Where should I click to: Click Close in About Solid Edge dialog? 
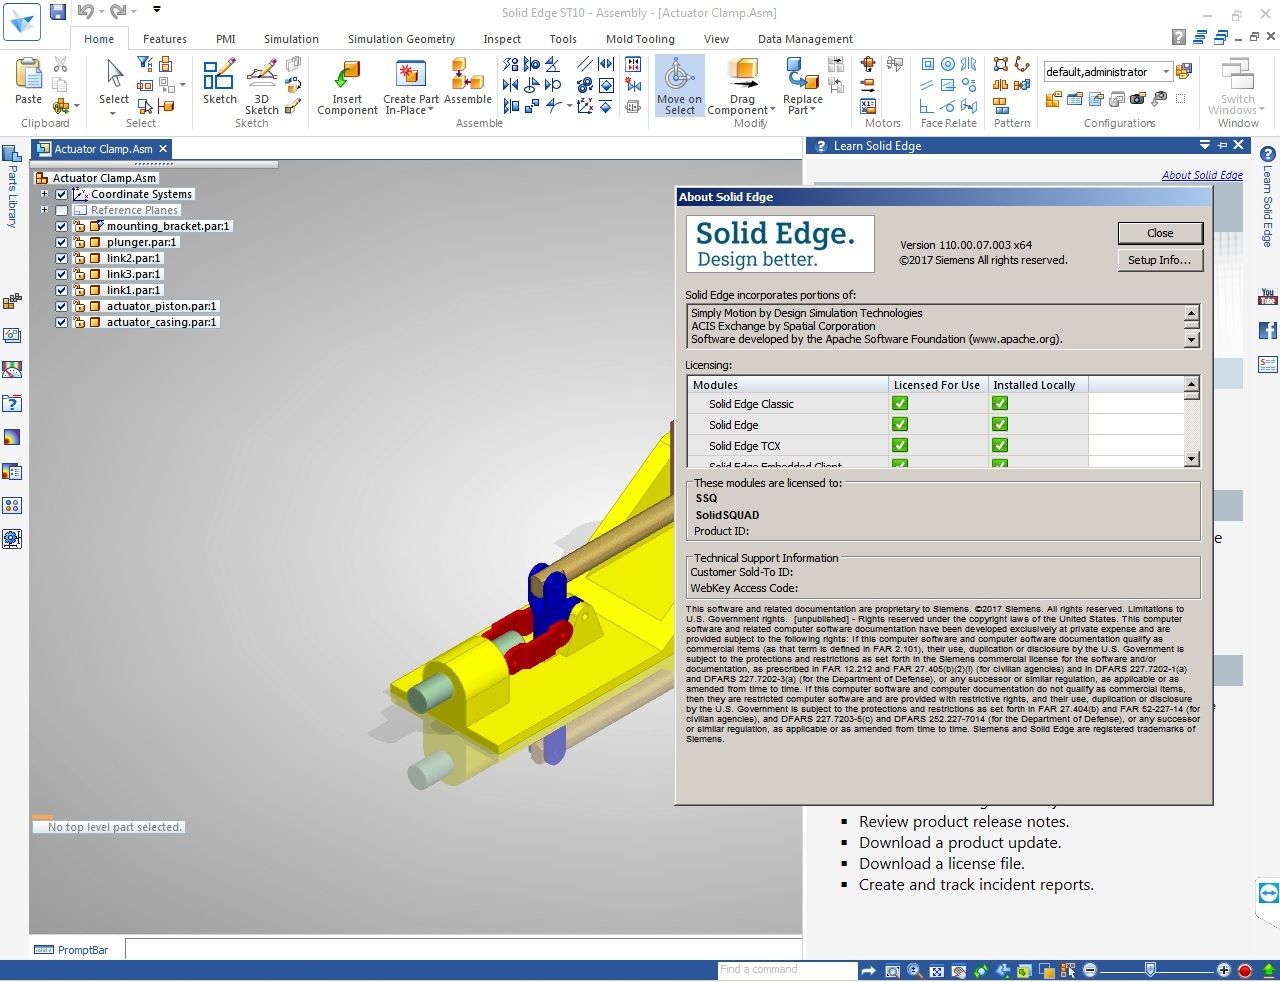pos(1160,233)
